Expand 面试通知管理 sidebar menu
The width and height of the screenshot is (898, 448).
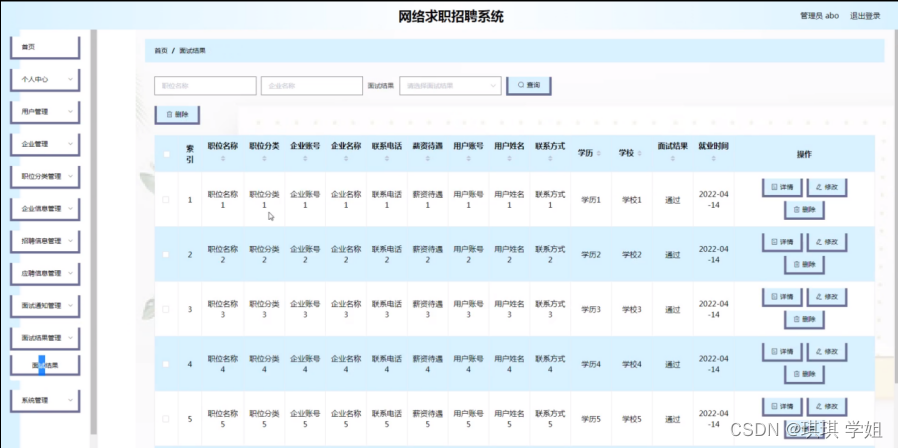click(45, 305)
